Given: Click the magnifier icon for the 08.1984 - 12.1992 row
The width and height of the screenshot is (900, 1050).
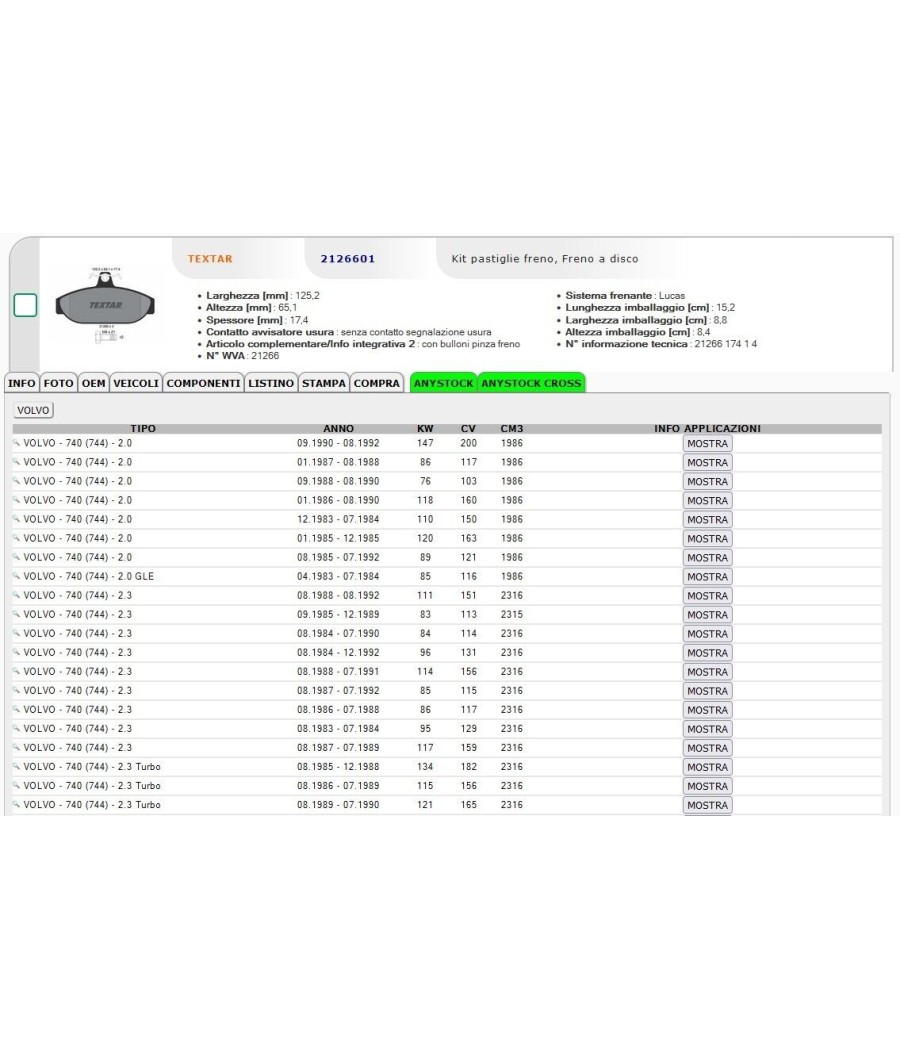Looking at the screenshot, I should click(x=16, y=652).
